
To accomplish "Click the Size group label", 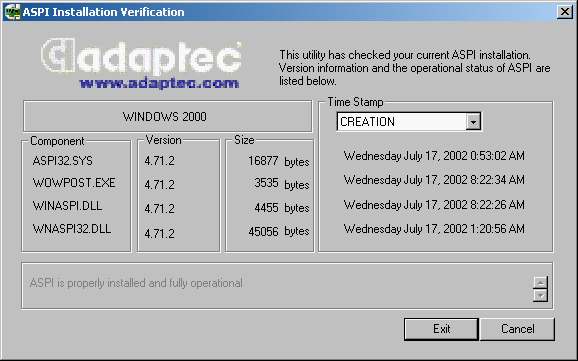I will pyautogui.click(x=244, y=140).
